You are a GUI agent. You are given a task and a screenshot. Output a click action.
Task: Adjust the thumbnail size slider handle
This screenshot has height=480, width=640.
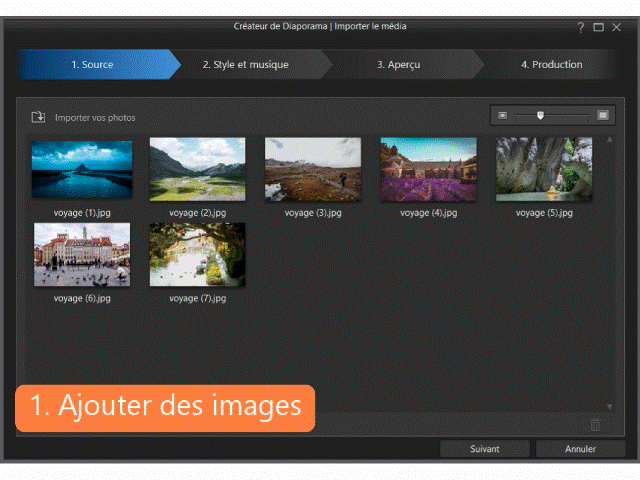coord(540,116)
